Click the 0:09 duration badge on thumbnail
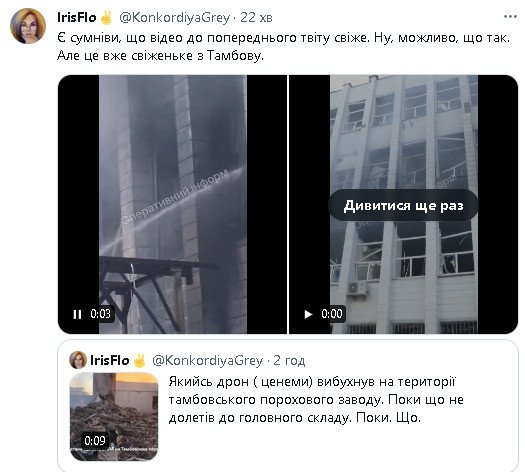The height and width of the screenshot is (472, 525). [x=95, y=440]
